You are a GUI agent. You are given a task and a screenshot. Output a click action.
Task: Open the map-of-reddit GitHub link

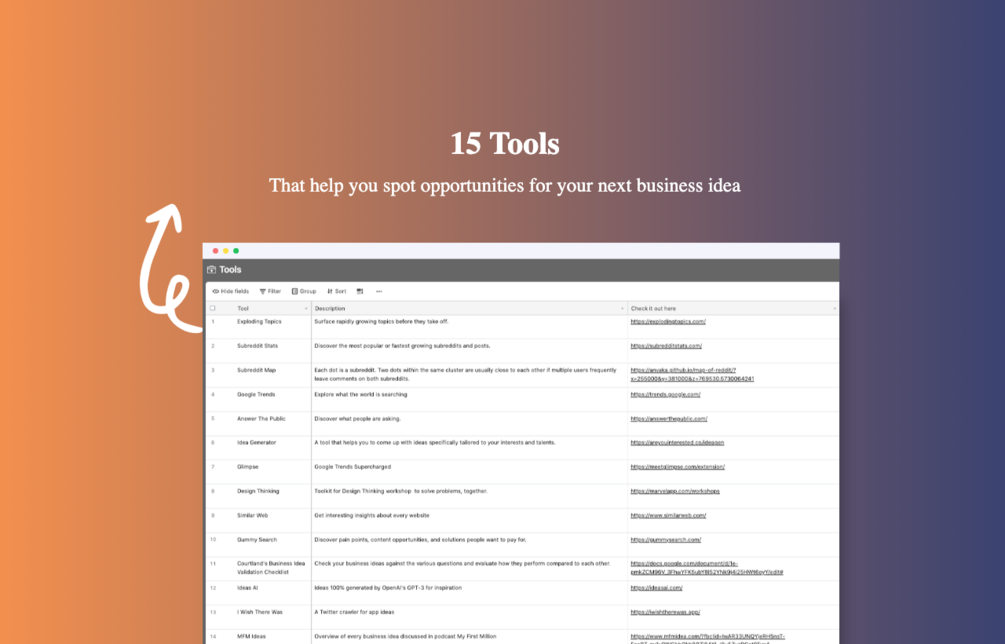[x=692, y=374]
